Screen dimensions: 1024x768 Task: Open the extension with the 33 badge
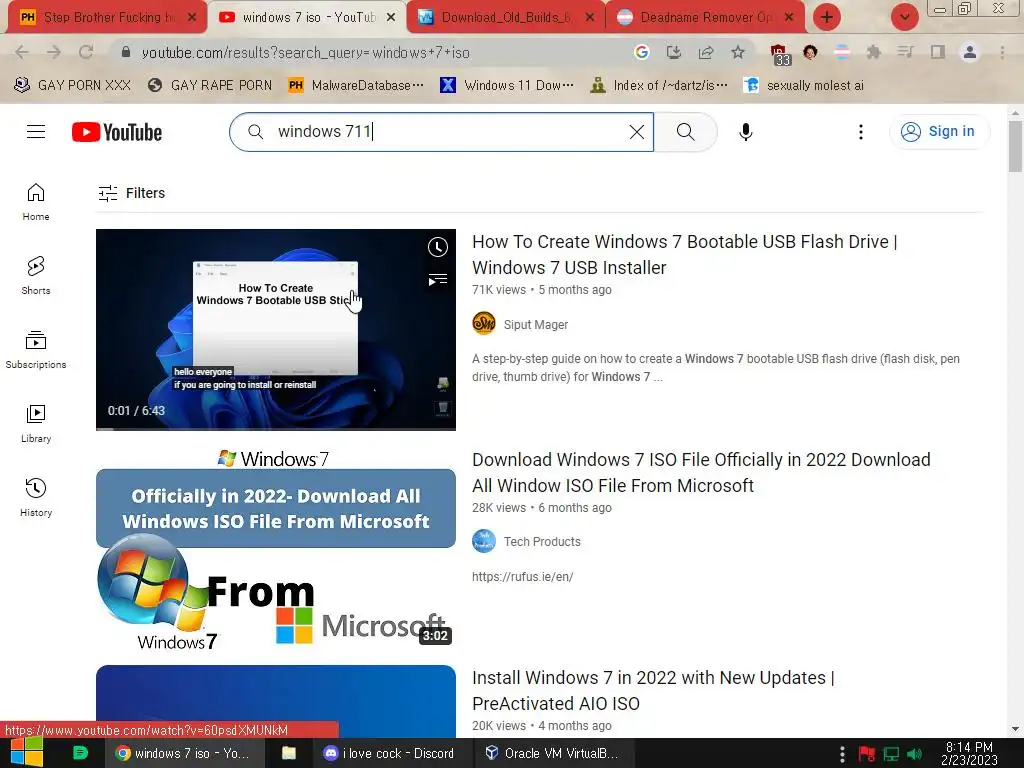pos(779,55)
